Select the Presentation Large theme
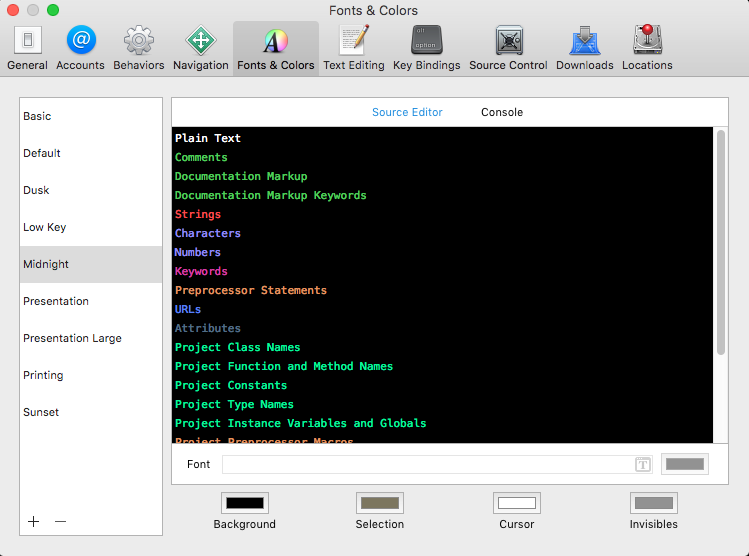The width and height of the screenshot is (749, 556). pyautogui.click(x=91, y=338)
